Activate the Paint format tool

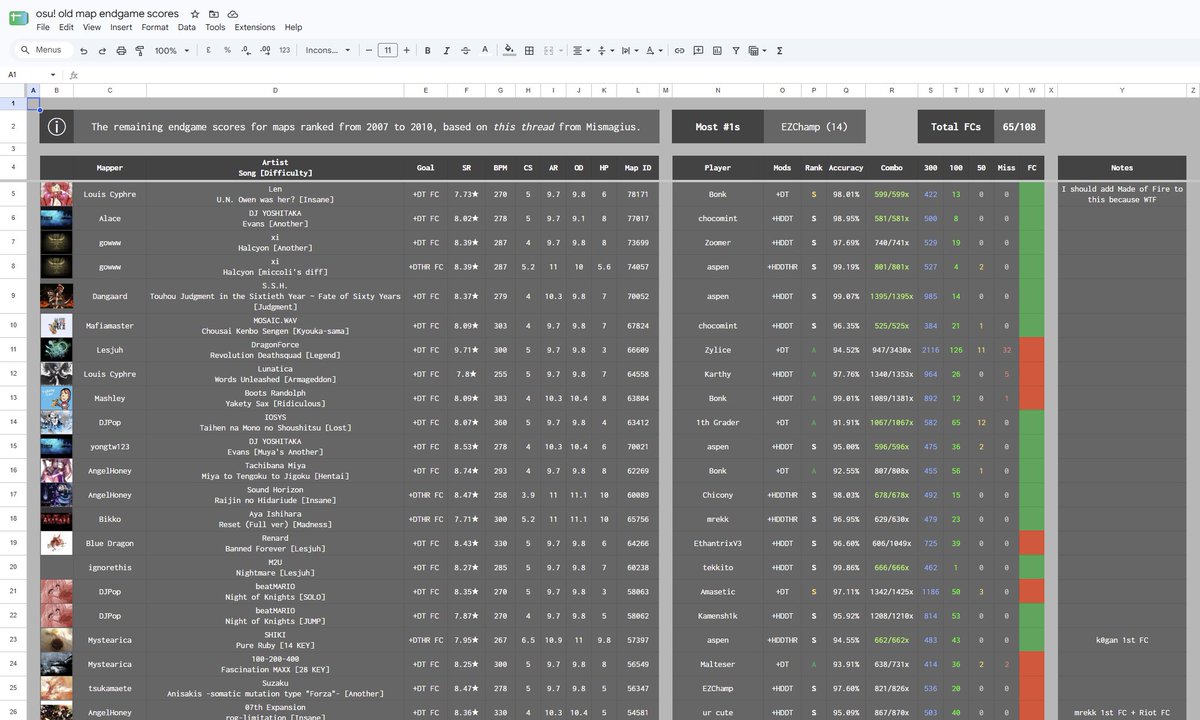pos(140,50)
